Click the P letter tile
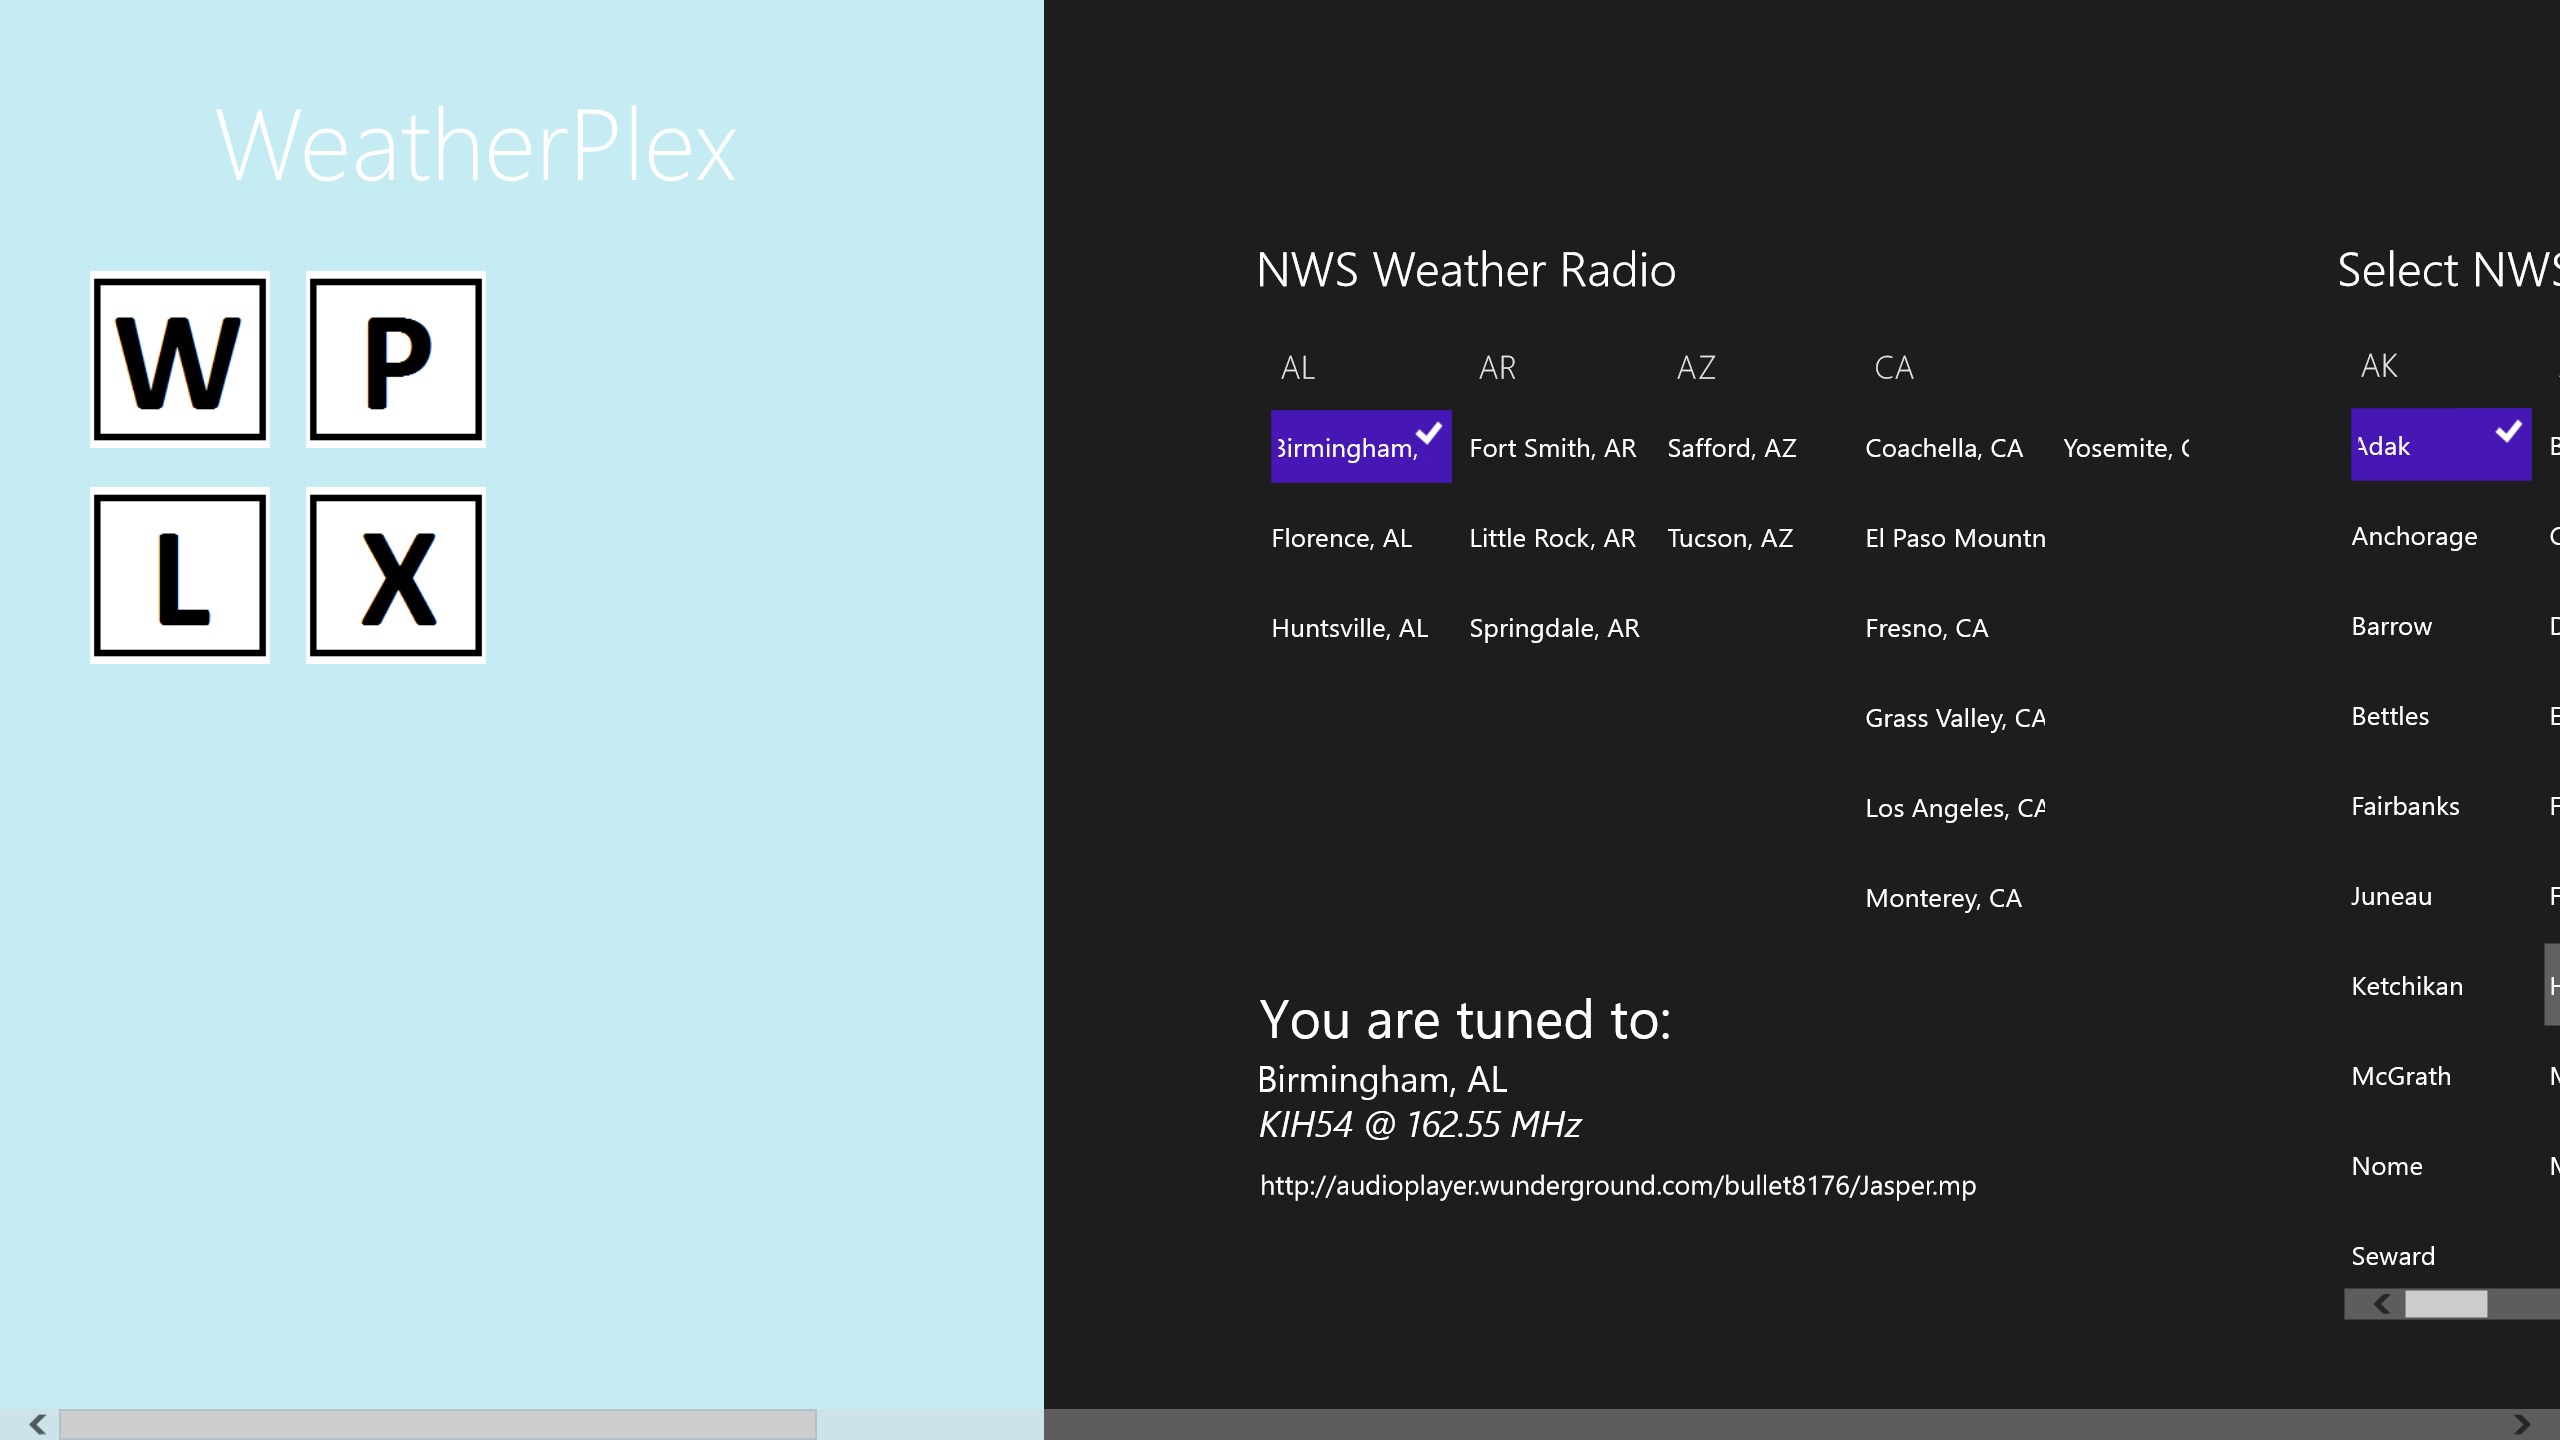This screenshot has height=1440, width=2560. [x=396, y=360]
